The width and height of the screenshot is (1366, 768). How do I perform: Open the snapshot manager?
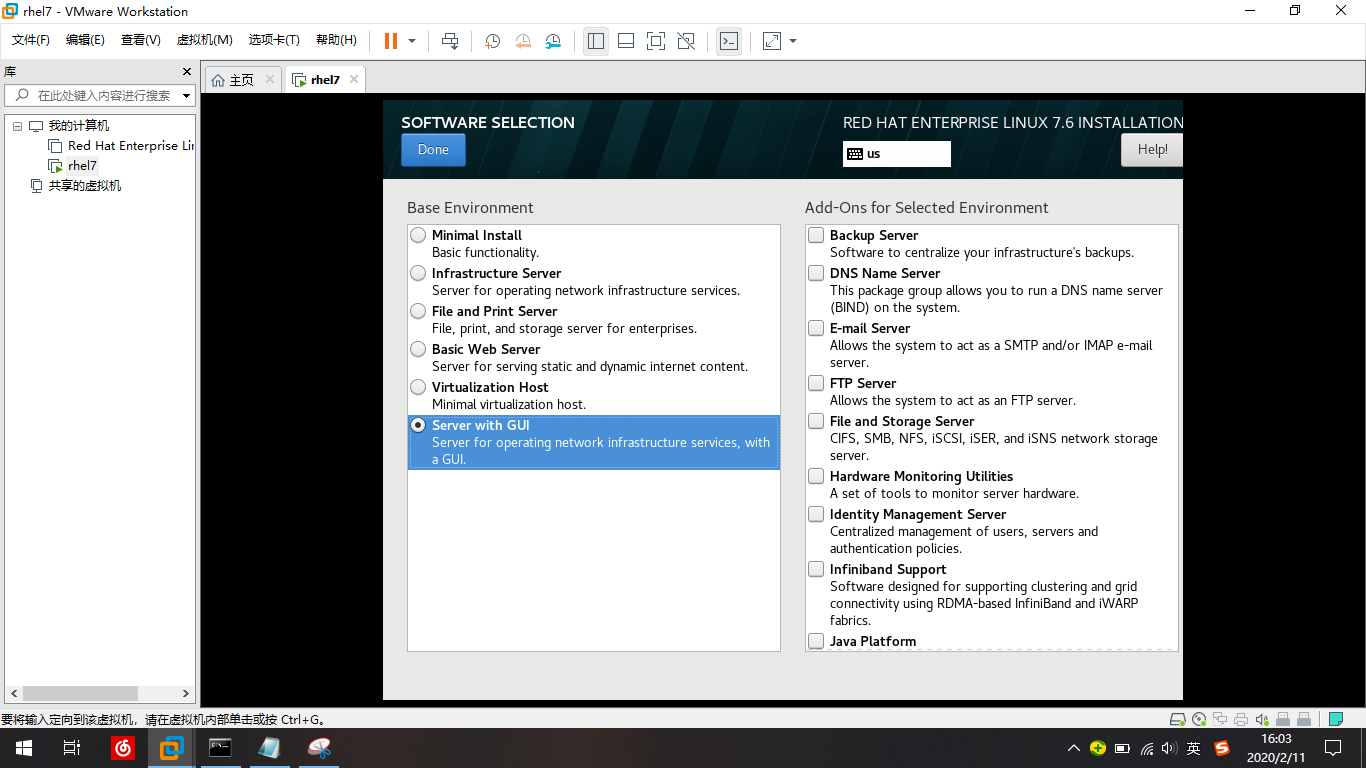click(x=553, y=41)
